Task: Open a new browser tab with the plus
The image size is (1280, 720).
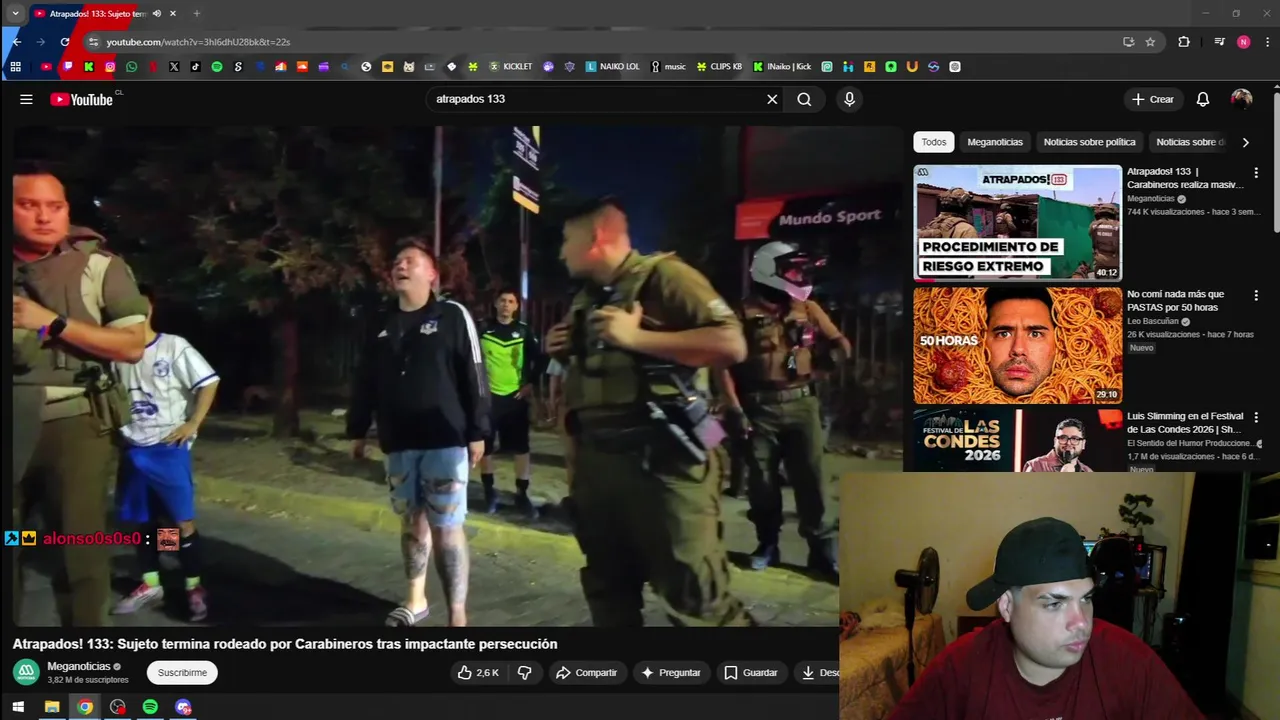Action: [x=196, y=13]
